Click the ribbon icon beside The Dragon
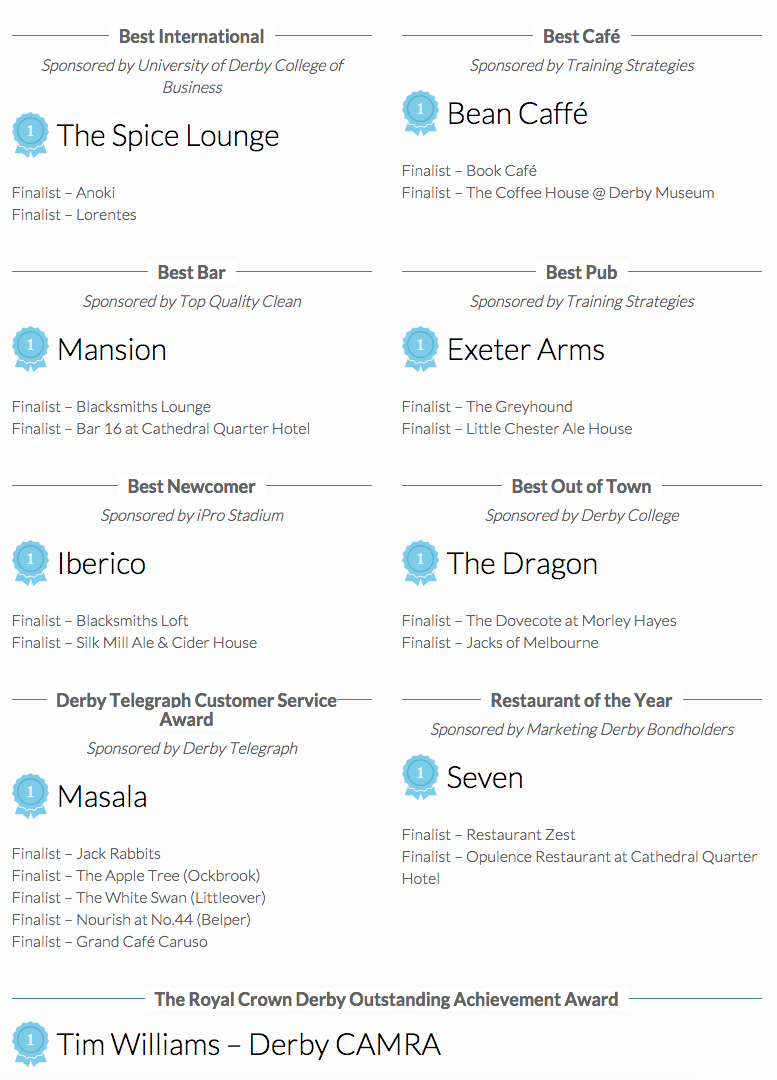 tap(420, 561)
